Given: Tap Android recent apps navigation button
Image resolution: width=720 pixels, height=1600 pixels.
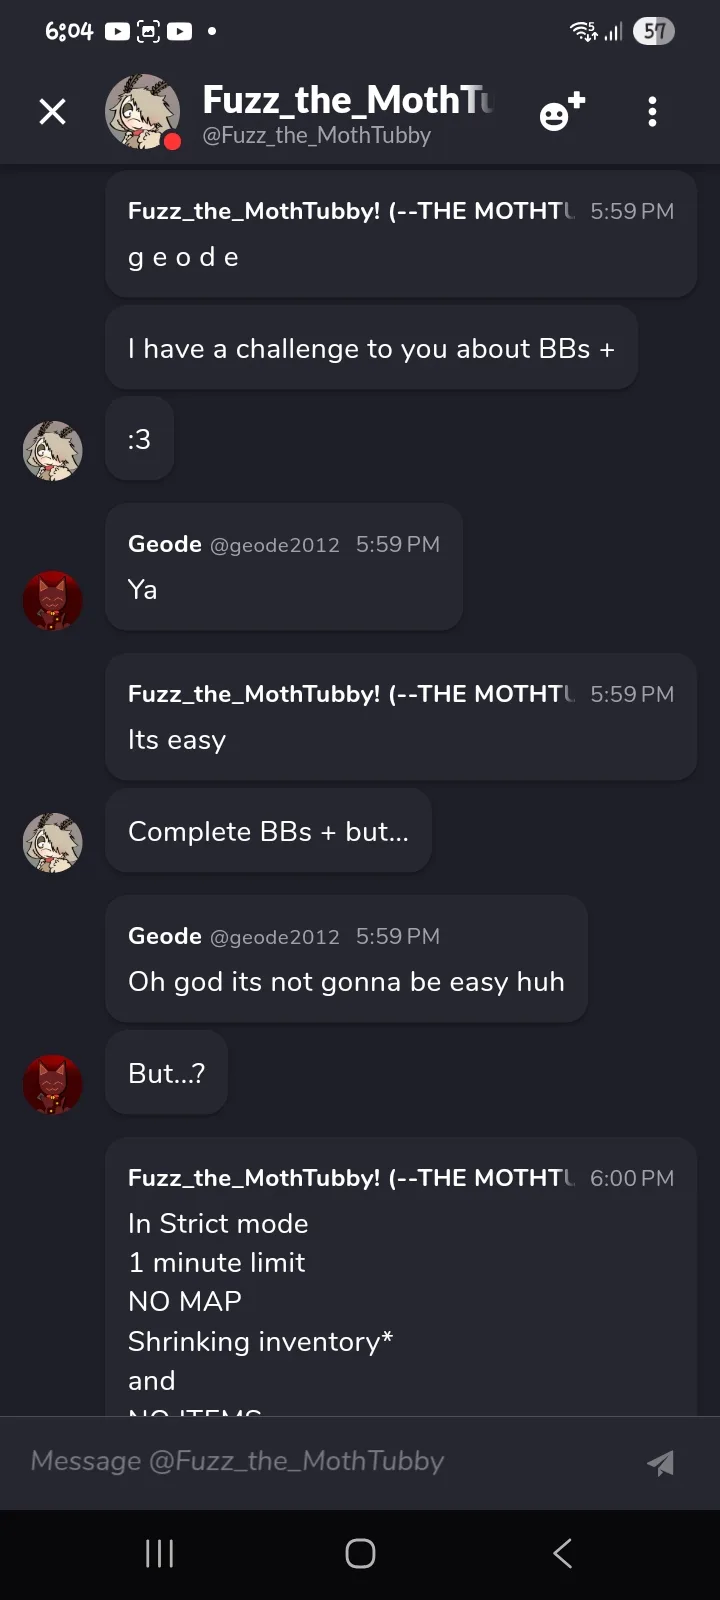Looking at the screenshot, I should (160, 1553).
